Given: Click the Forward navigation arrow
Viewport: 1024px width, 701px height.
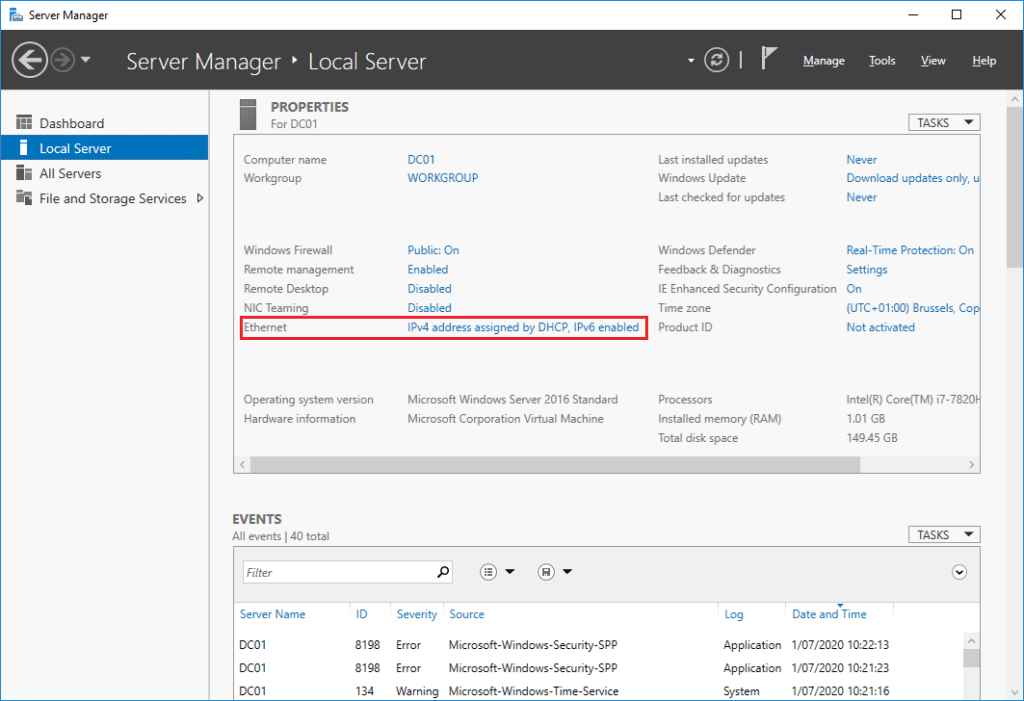Looking at the screenshot, I should (x=63, y=60).
